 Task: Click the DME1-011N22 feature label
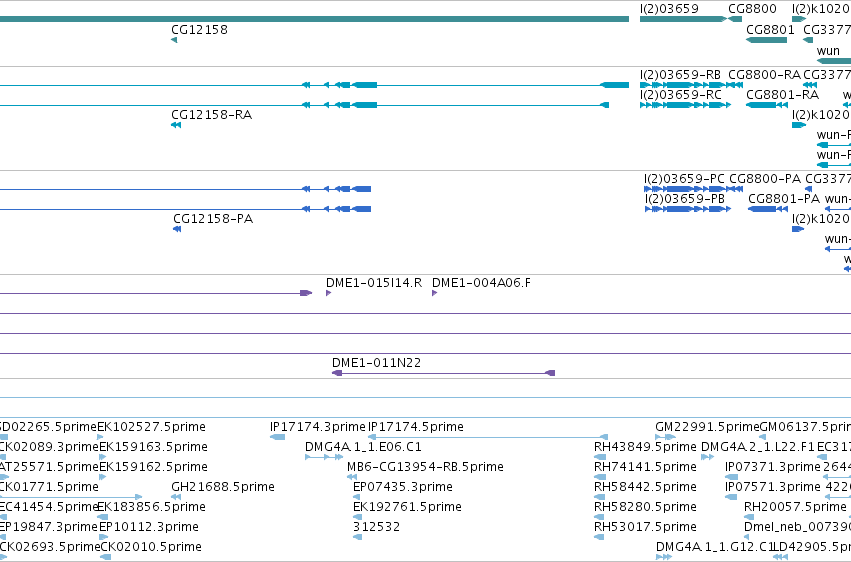[376, 363]
